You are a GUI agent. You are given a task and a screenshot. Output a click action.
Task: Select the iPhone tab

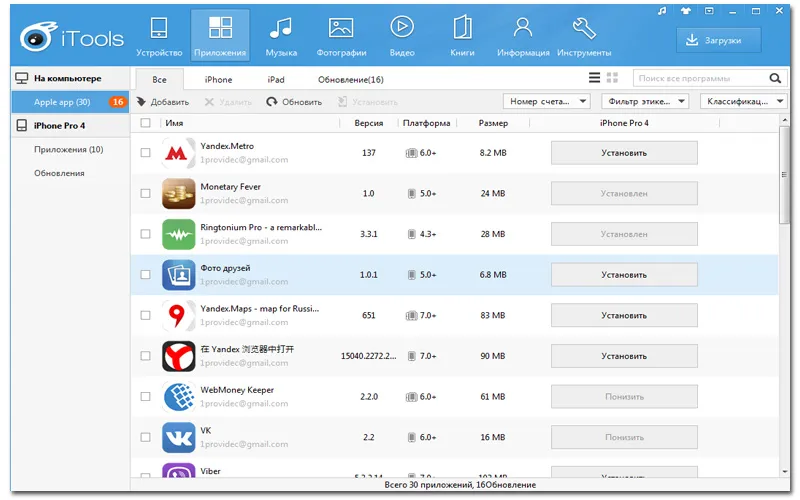(x=218, y=80)
